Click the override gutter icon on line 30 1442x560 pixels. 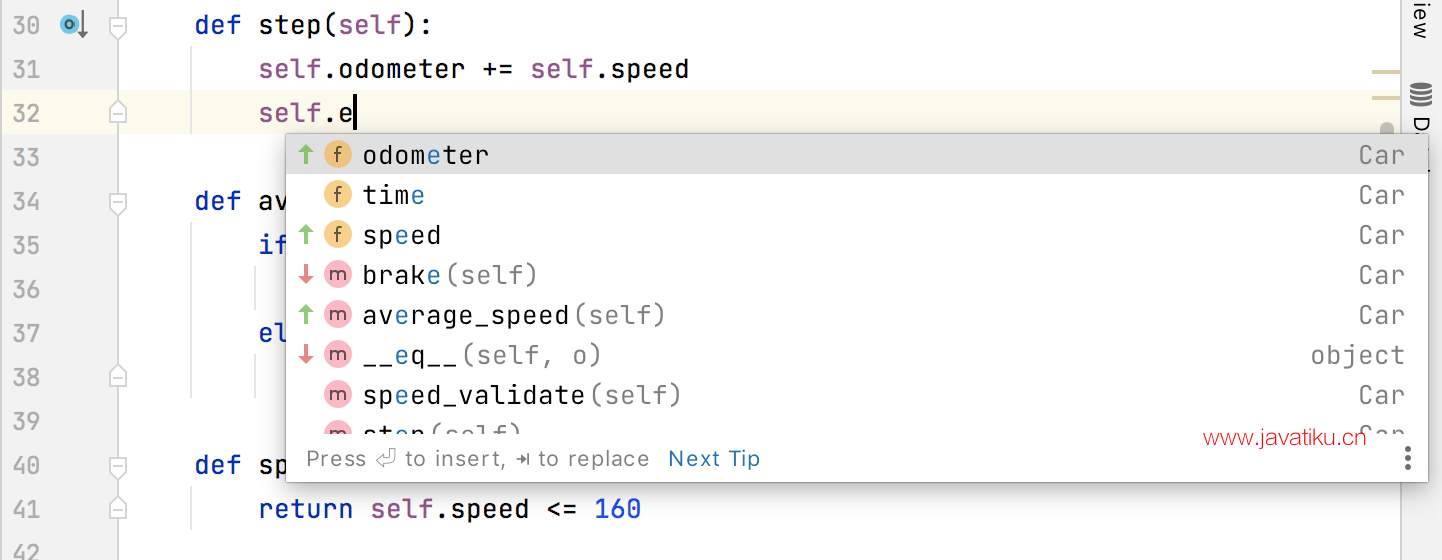point(74,25)
